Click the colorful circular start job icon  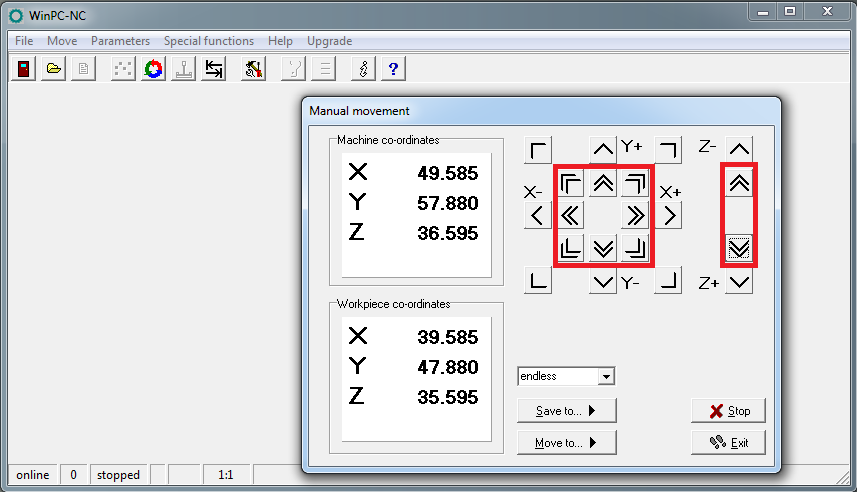click(154, 69)
